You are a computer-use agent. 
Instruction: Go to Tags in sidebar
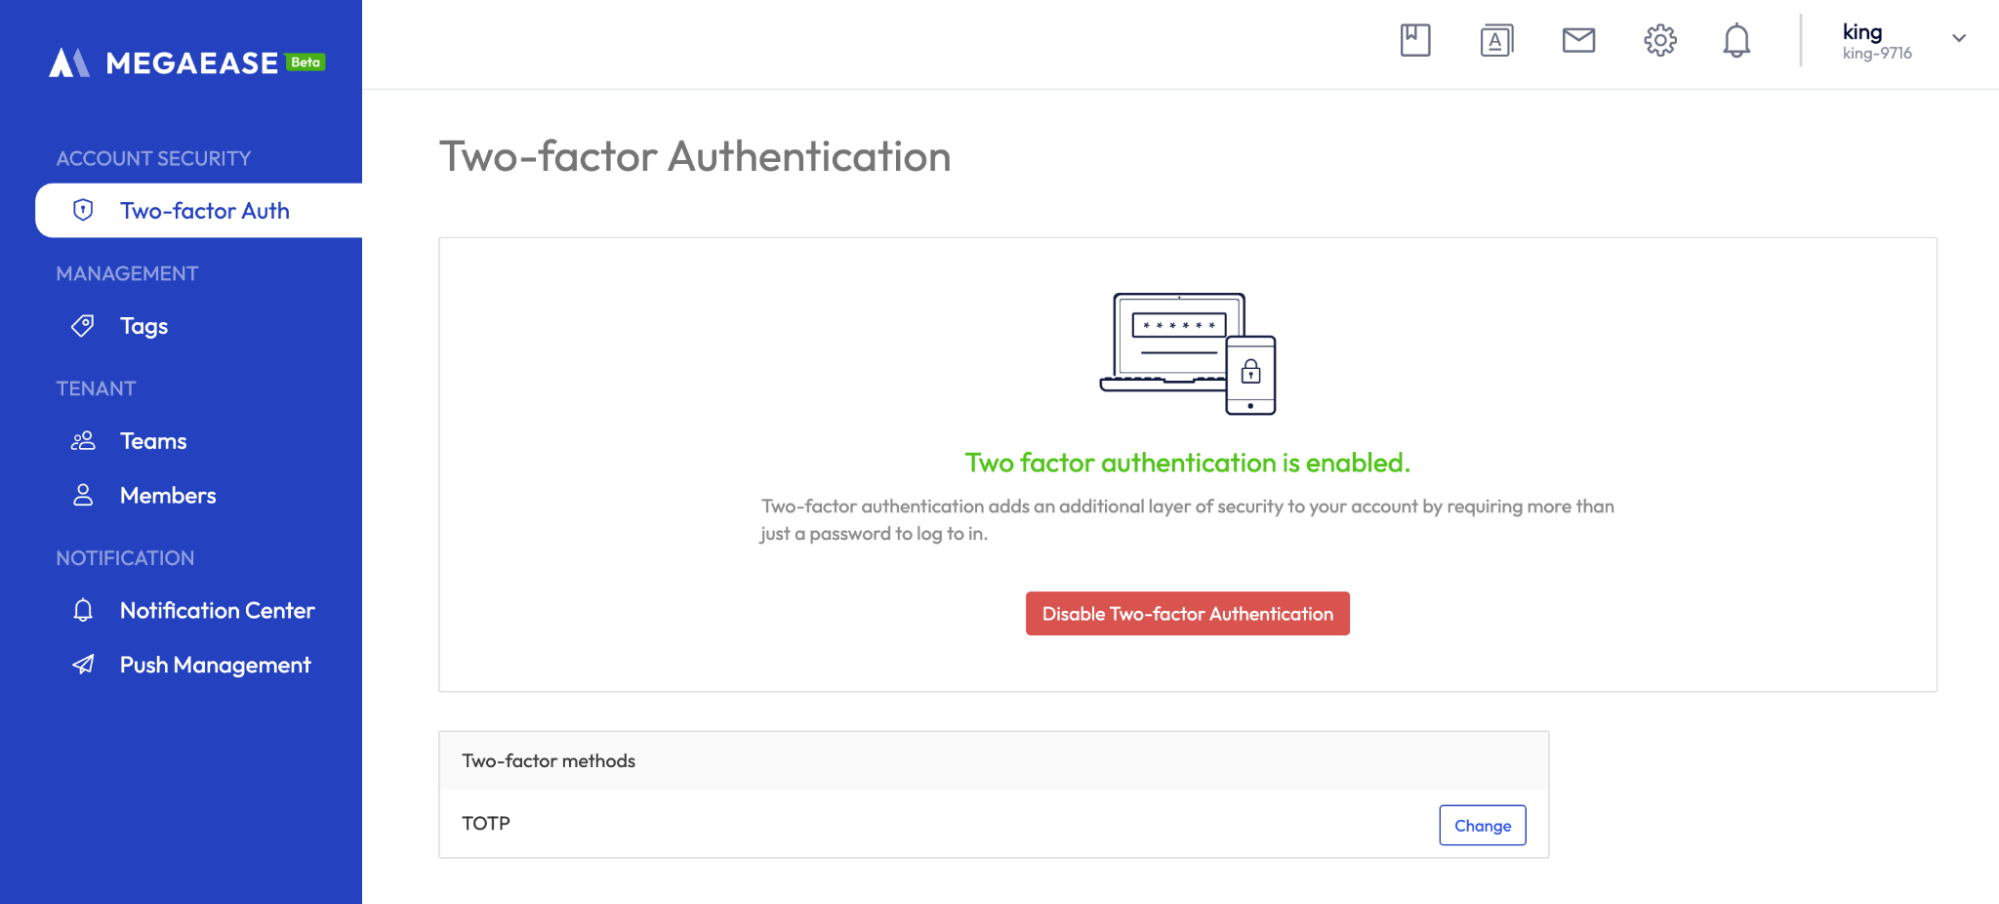pyautogui.click(x=144, y=326)
